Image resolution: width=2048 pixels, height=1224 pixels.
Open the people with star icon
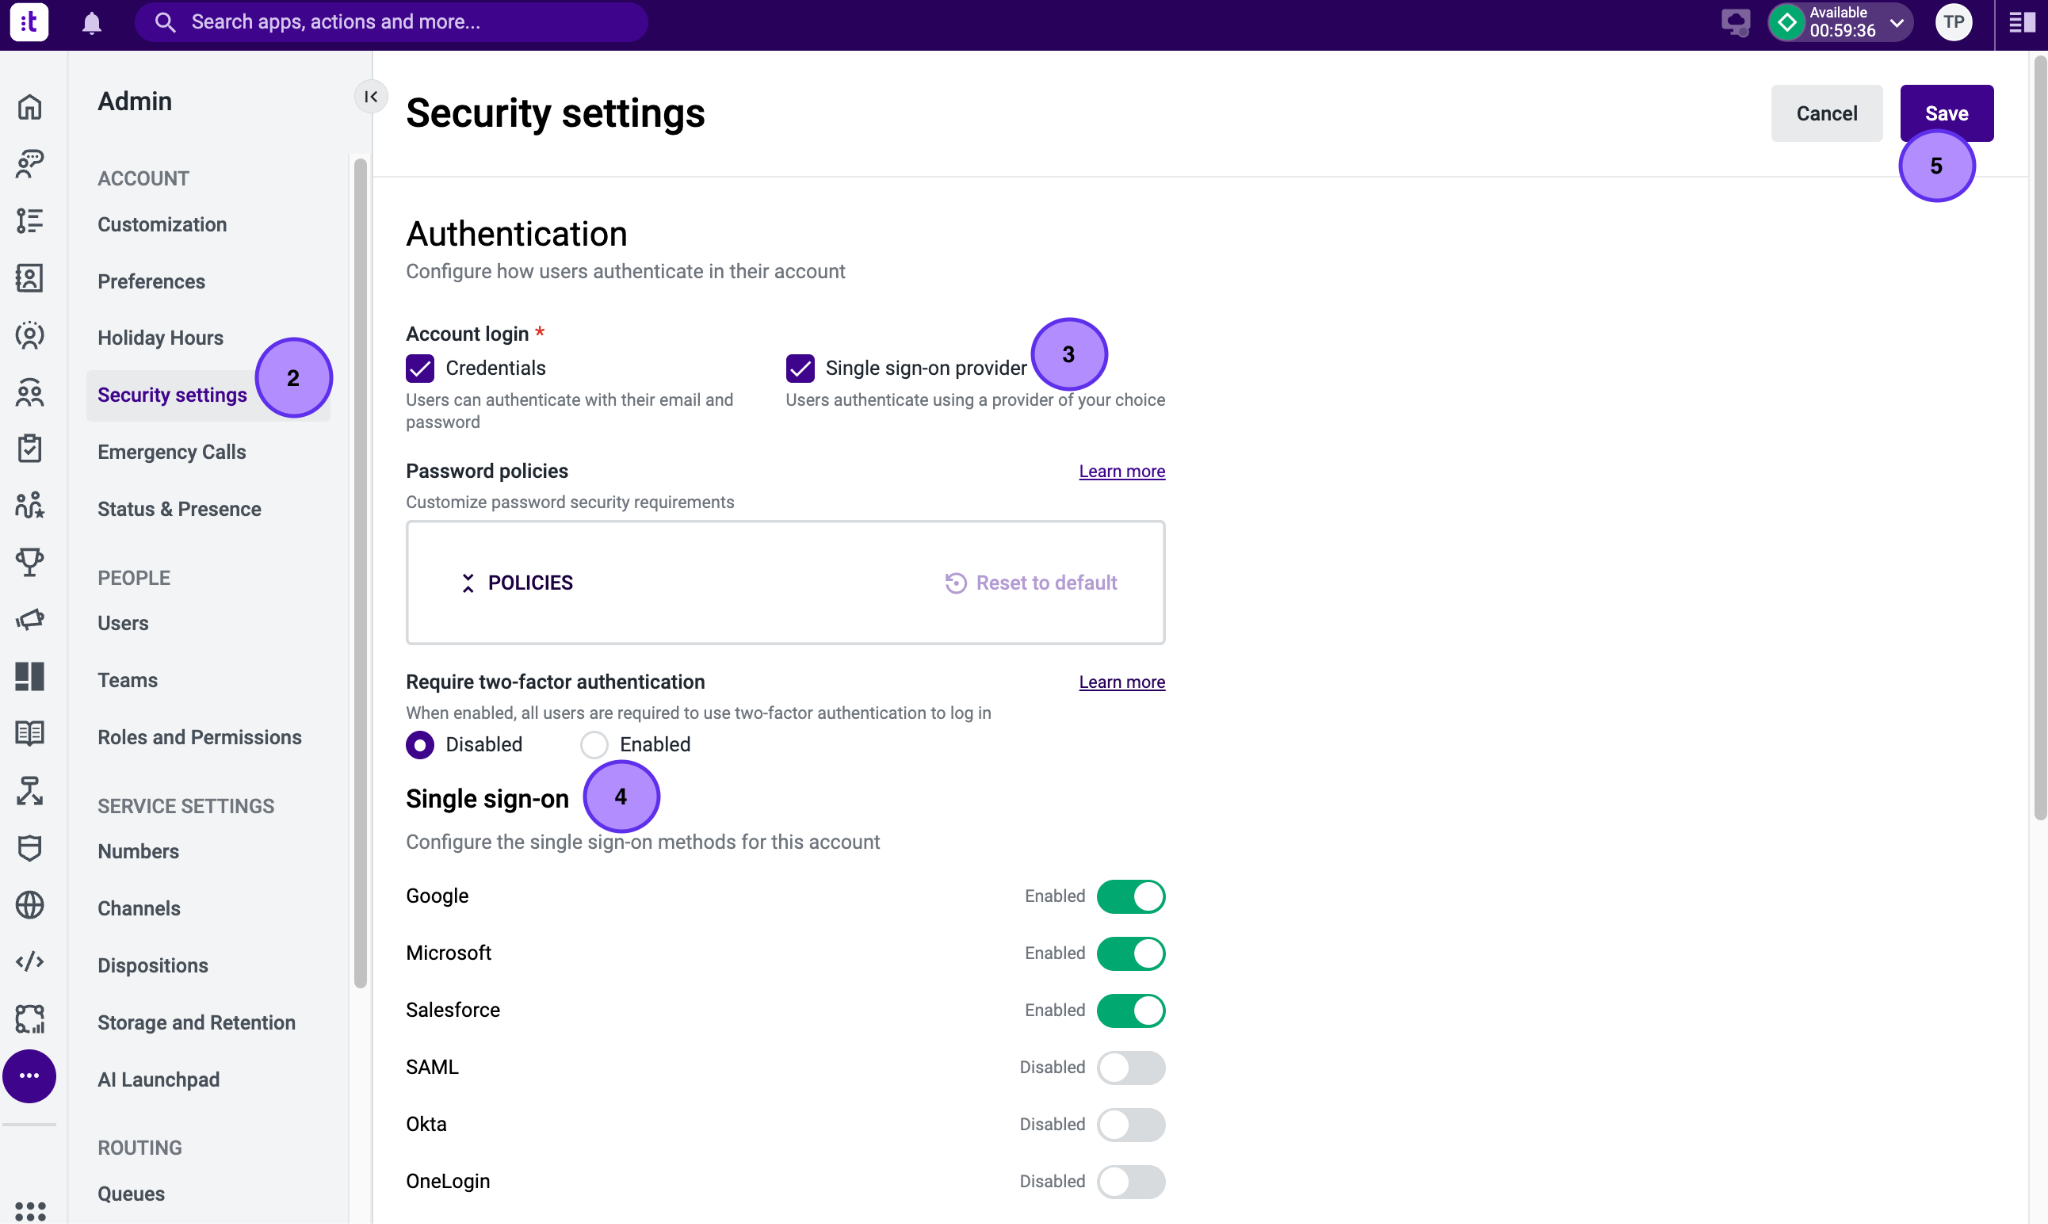tap(30, 506)
